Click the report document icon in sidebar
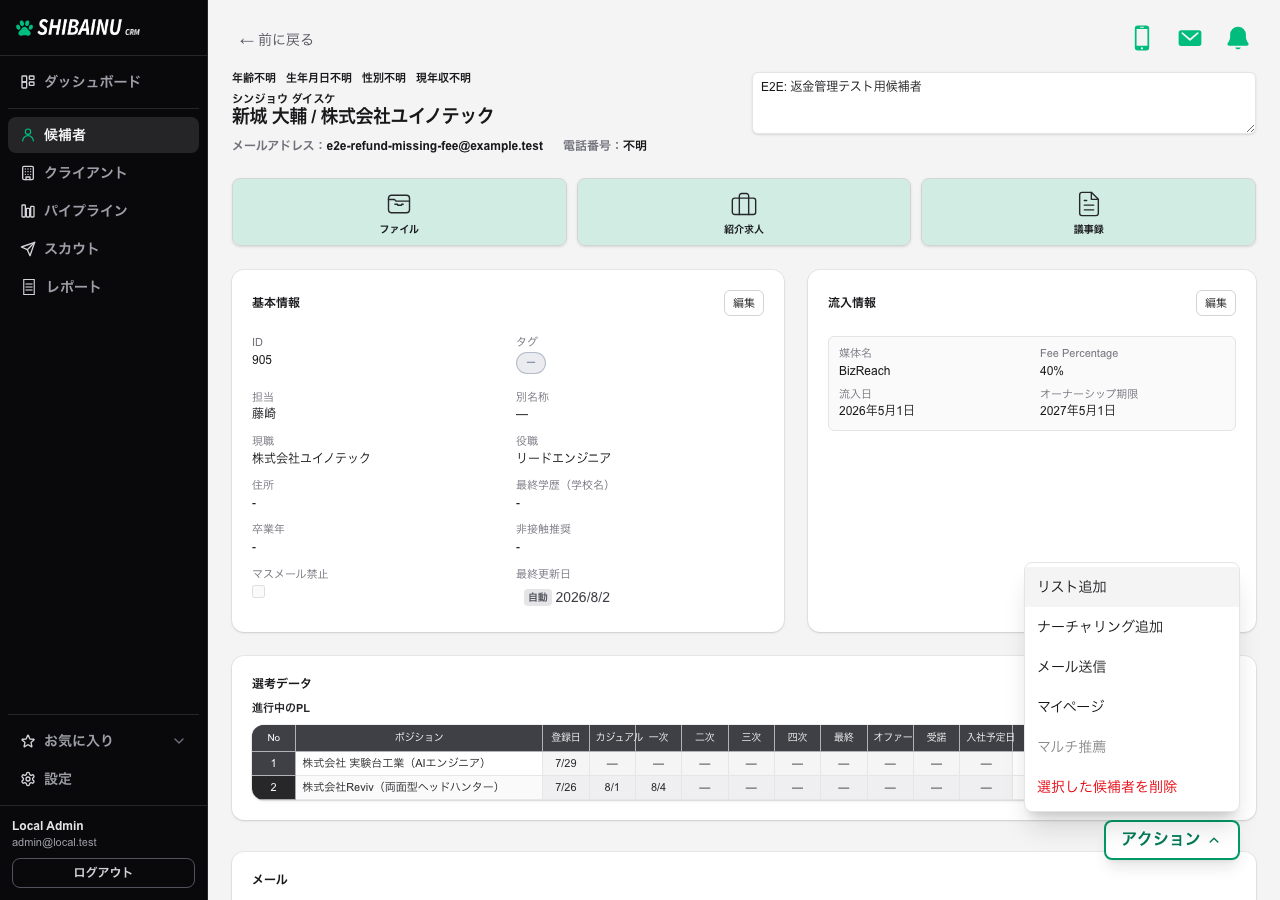The height and width of the screenshot is (900, 1280). click(x=28, y=287)
